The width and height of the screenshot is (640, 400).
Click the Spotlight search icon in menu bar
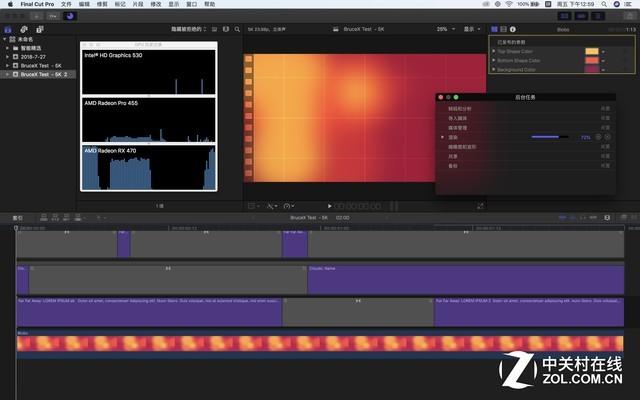[604, 4]
